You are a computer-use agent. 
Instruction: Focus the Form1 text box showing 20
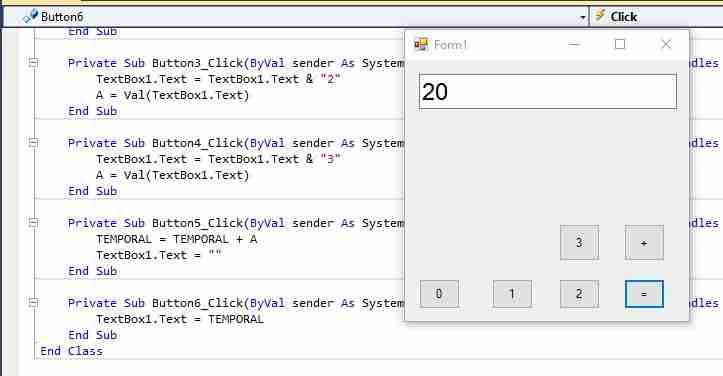548,91
